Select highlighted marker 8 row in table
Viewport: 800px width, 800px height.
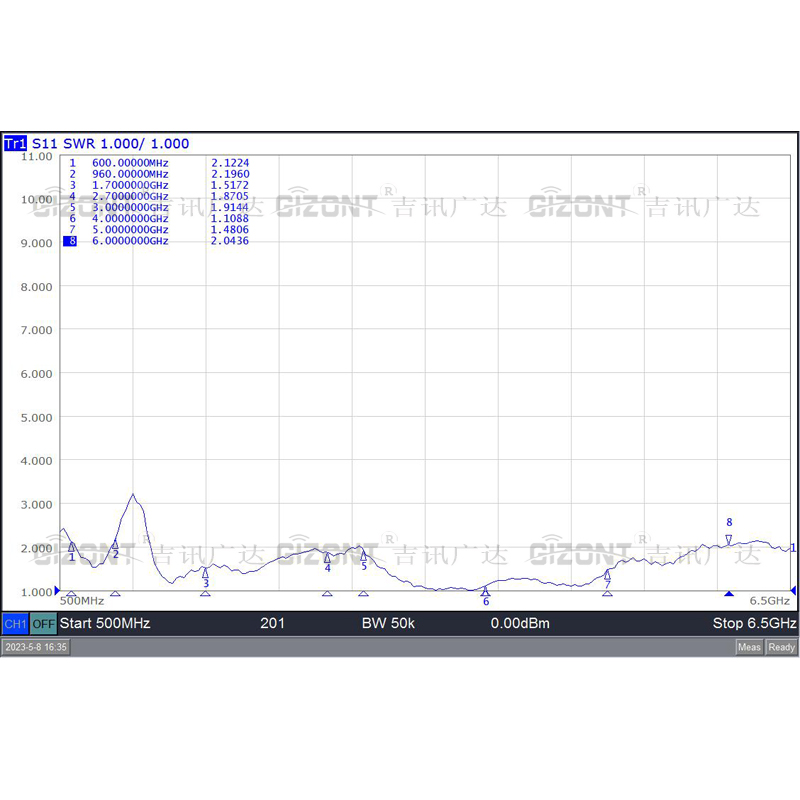pyautogui.click(x=156, y=241)
